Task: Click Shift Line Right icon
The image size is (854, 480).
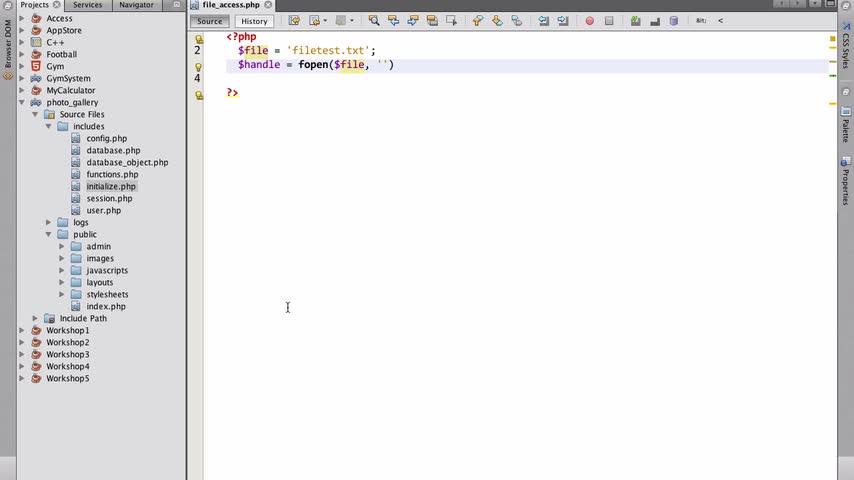Action: 563,21
